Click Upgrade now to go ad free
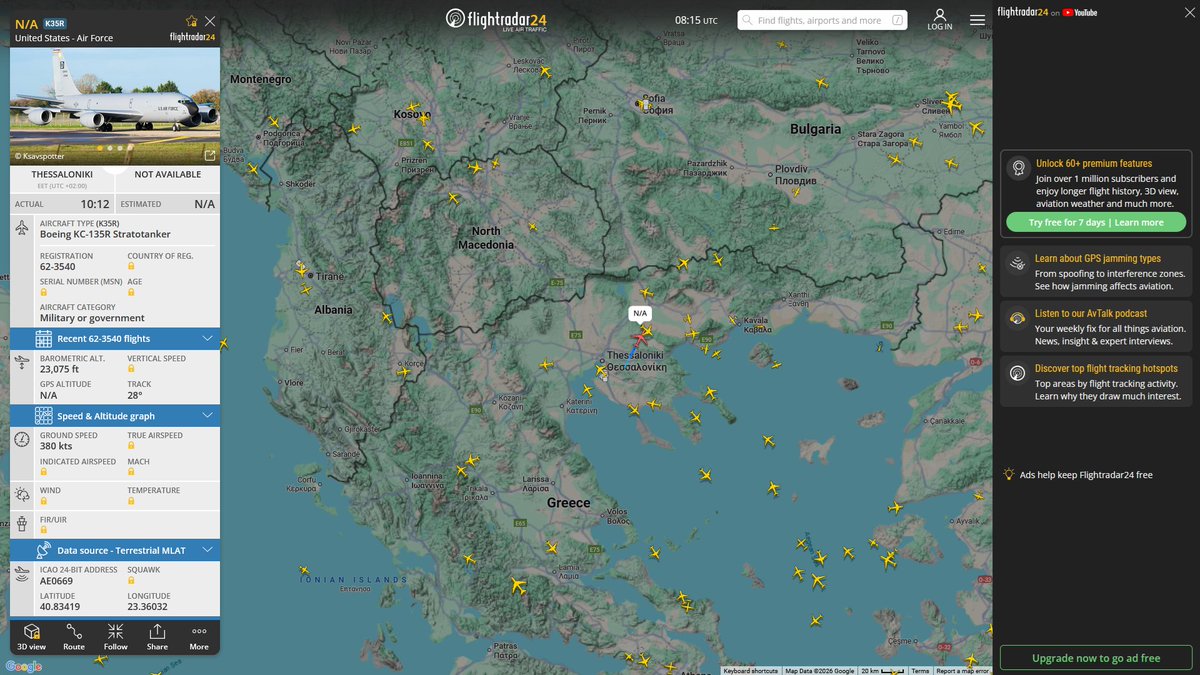Image resolution: width=1200 pixels, height=675 pixels. [x=1096, y=658]
